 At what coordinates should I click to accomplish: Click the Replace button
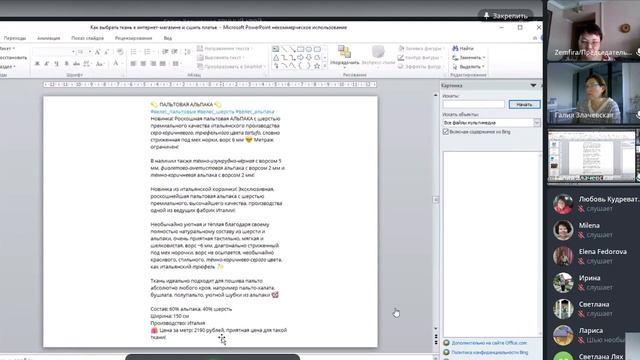[x=469, y=58]
